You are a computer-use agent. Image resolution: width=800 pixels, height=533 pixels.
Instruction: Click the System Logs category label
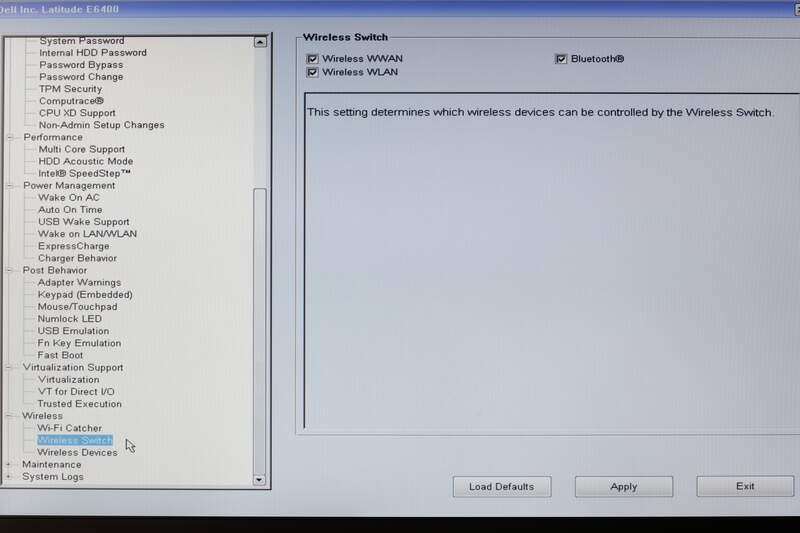[53, 477]
